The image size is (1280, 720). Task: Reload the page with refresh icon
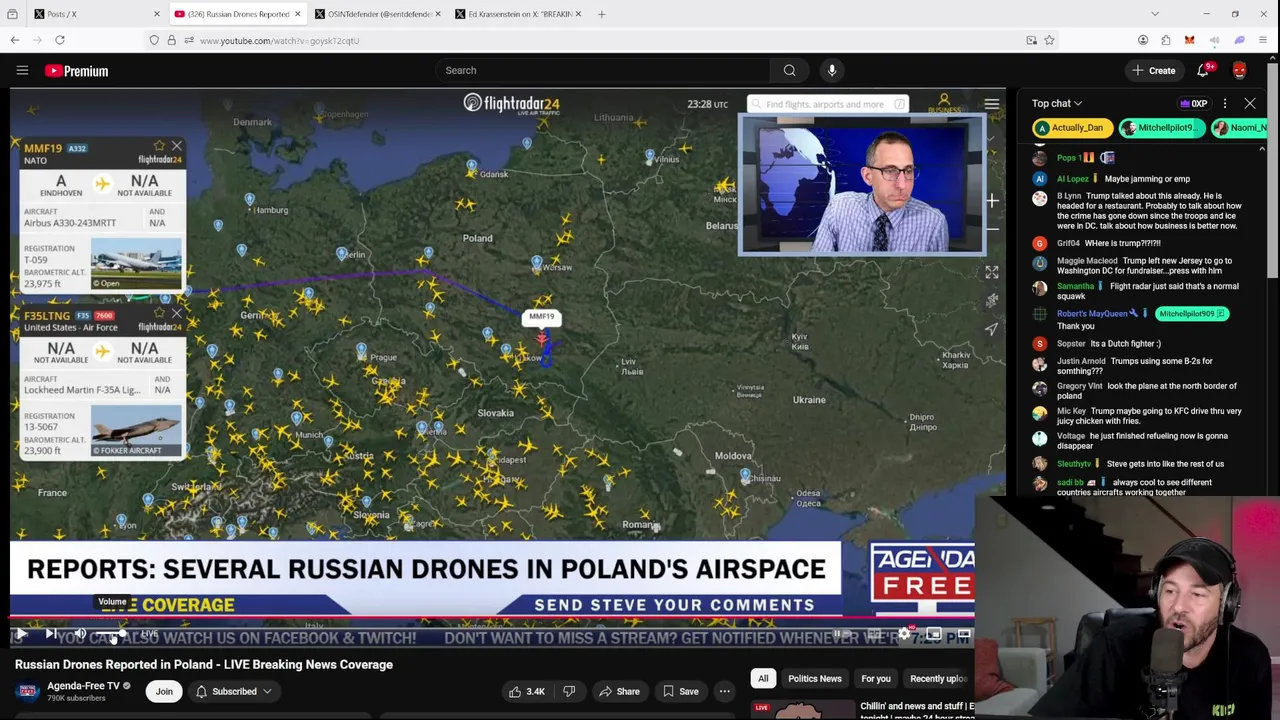pyautogui.click(x=60, y=40)
